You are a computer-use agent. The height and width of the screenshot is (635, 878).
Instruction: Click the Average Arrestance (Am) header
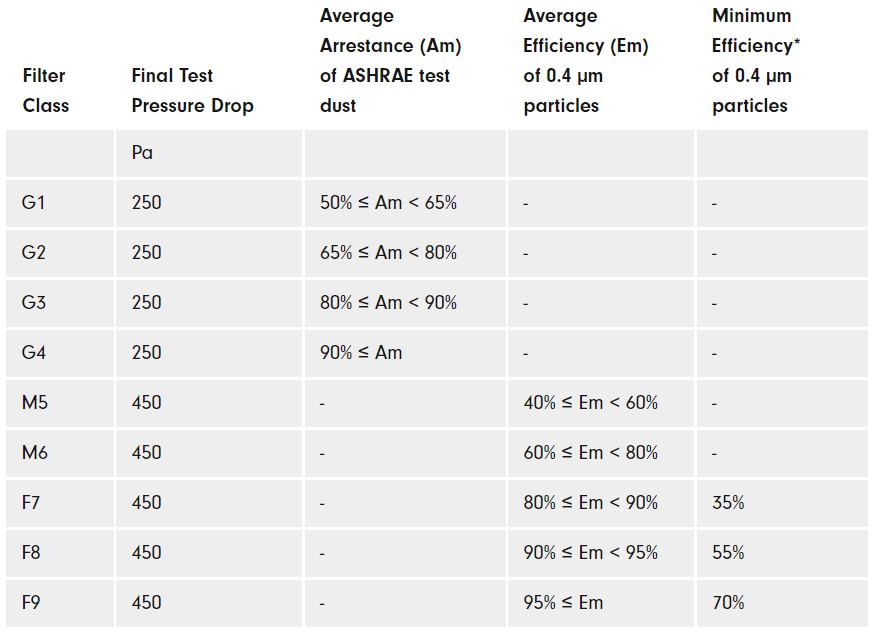click(x=390, y=60)
